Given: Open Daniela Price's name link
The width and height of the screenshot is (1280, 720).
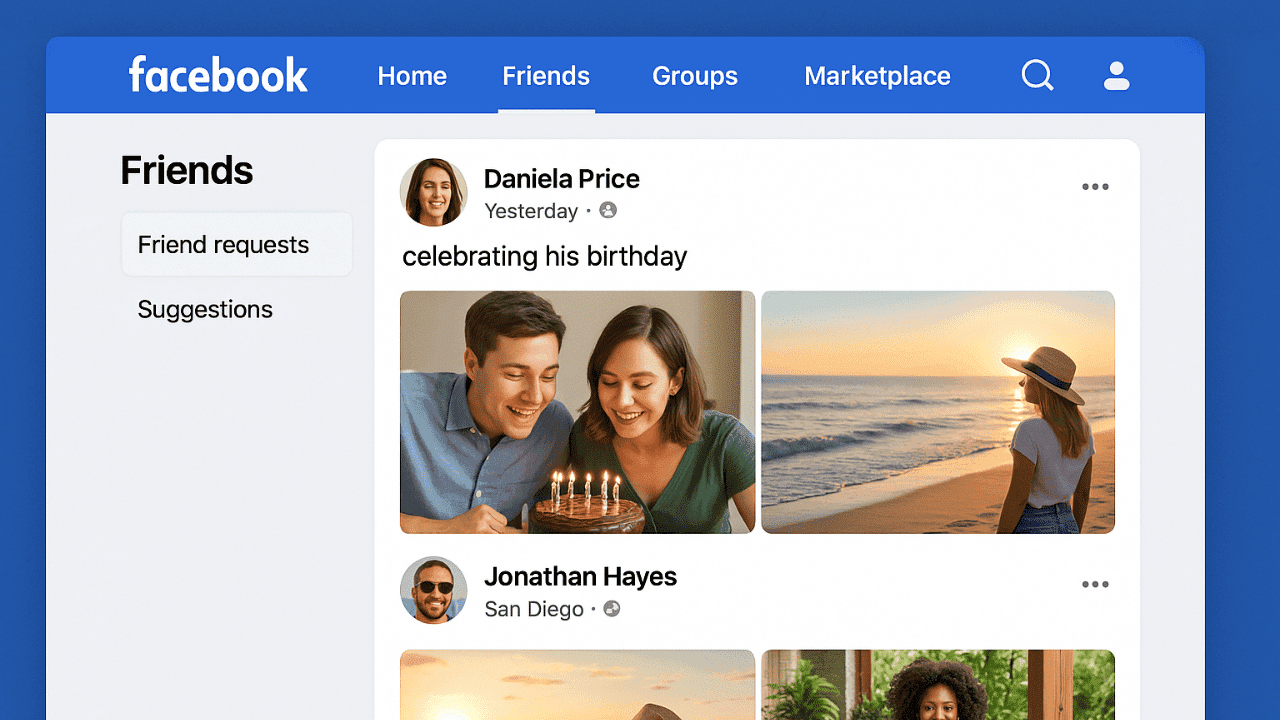Looking at the screenshot, I should pyautogui.click(x=562, y=179).
